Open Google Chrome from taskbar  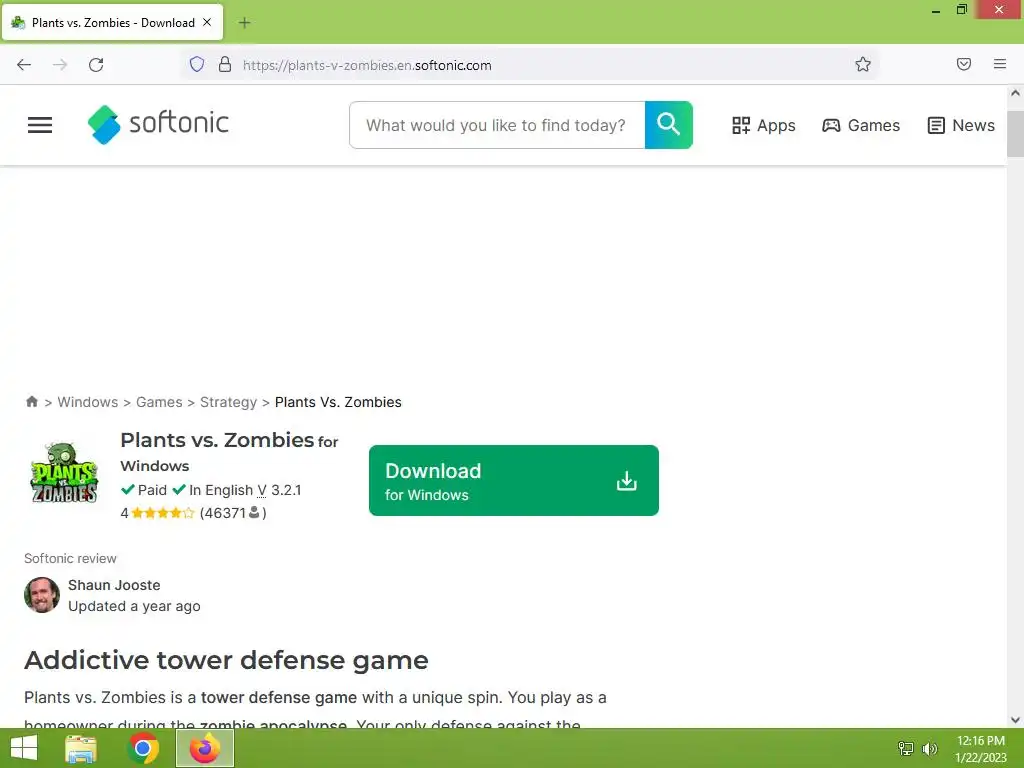(x=143, y=748)
